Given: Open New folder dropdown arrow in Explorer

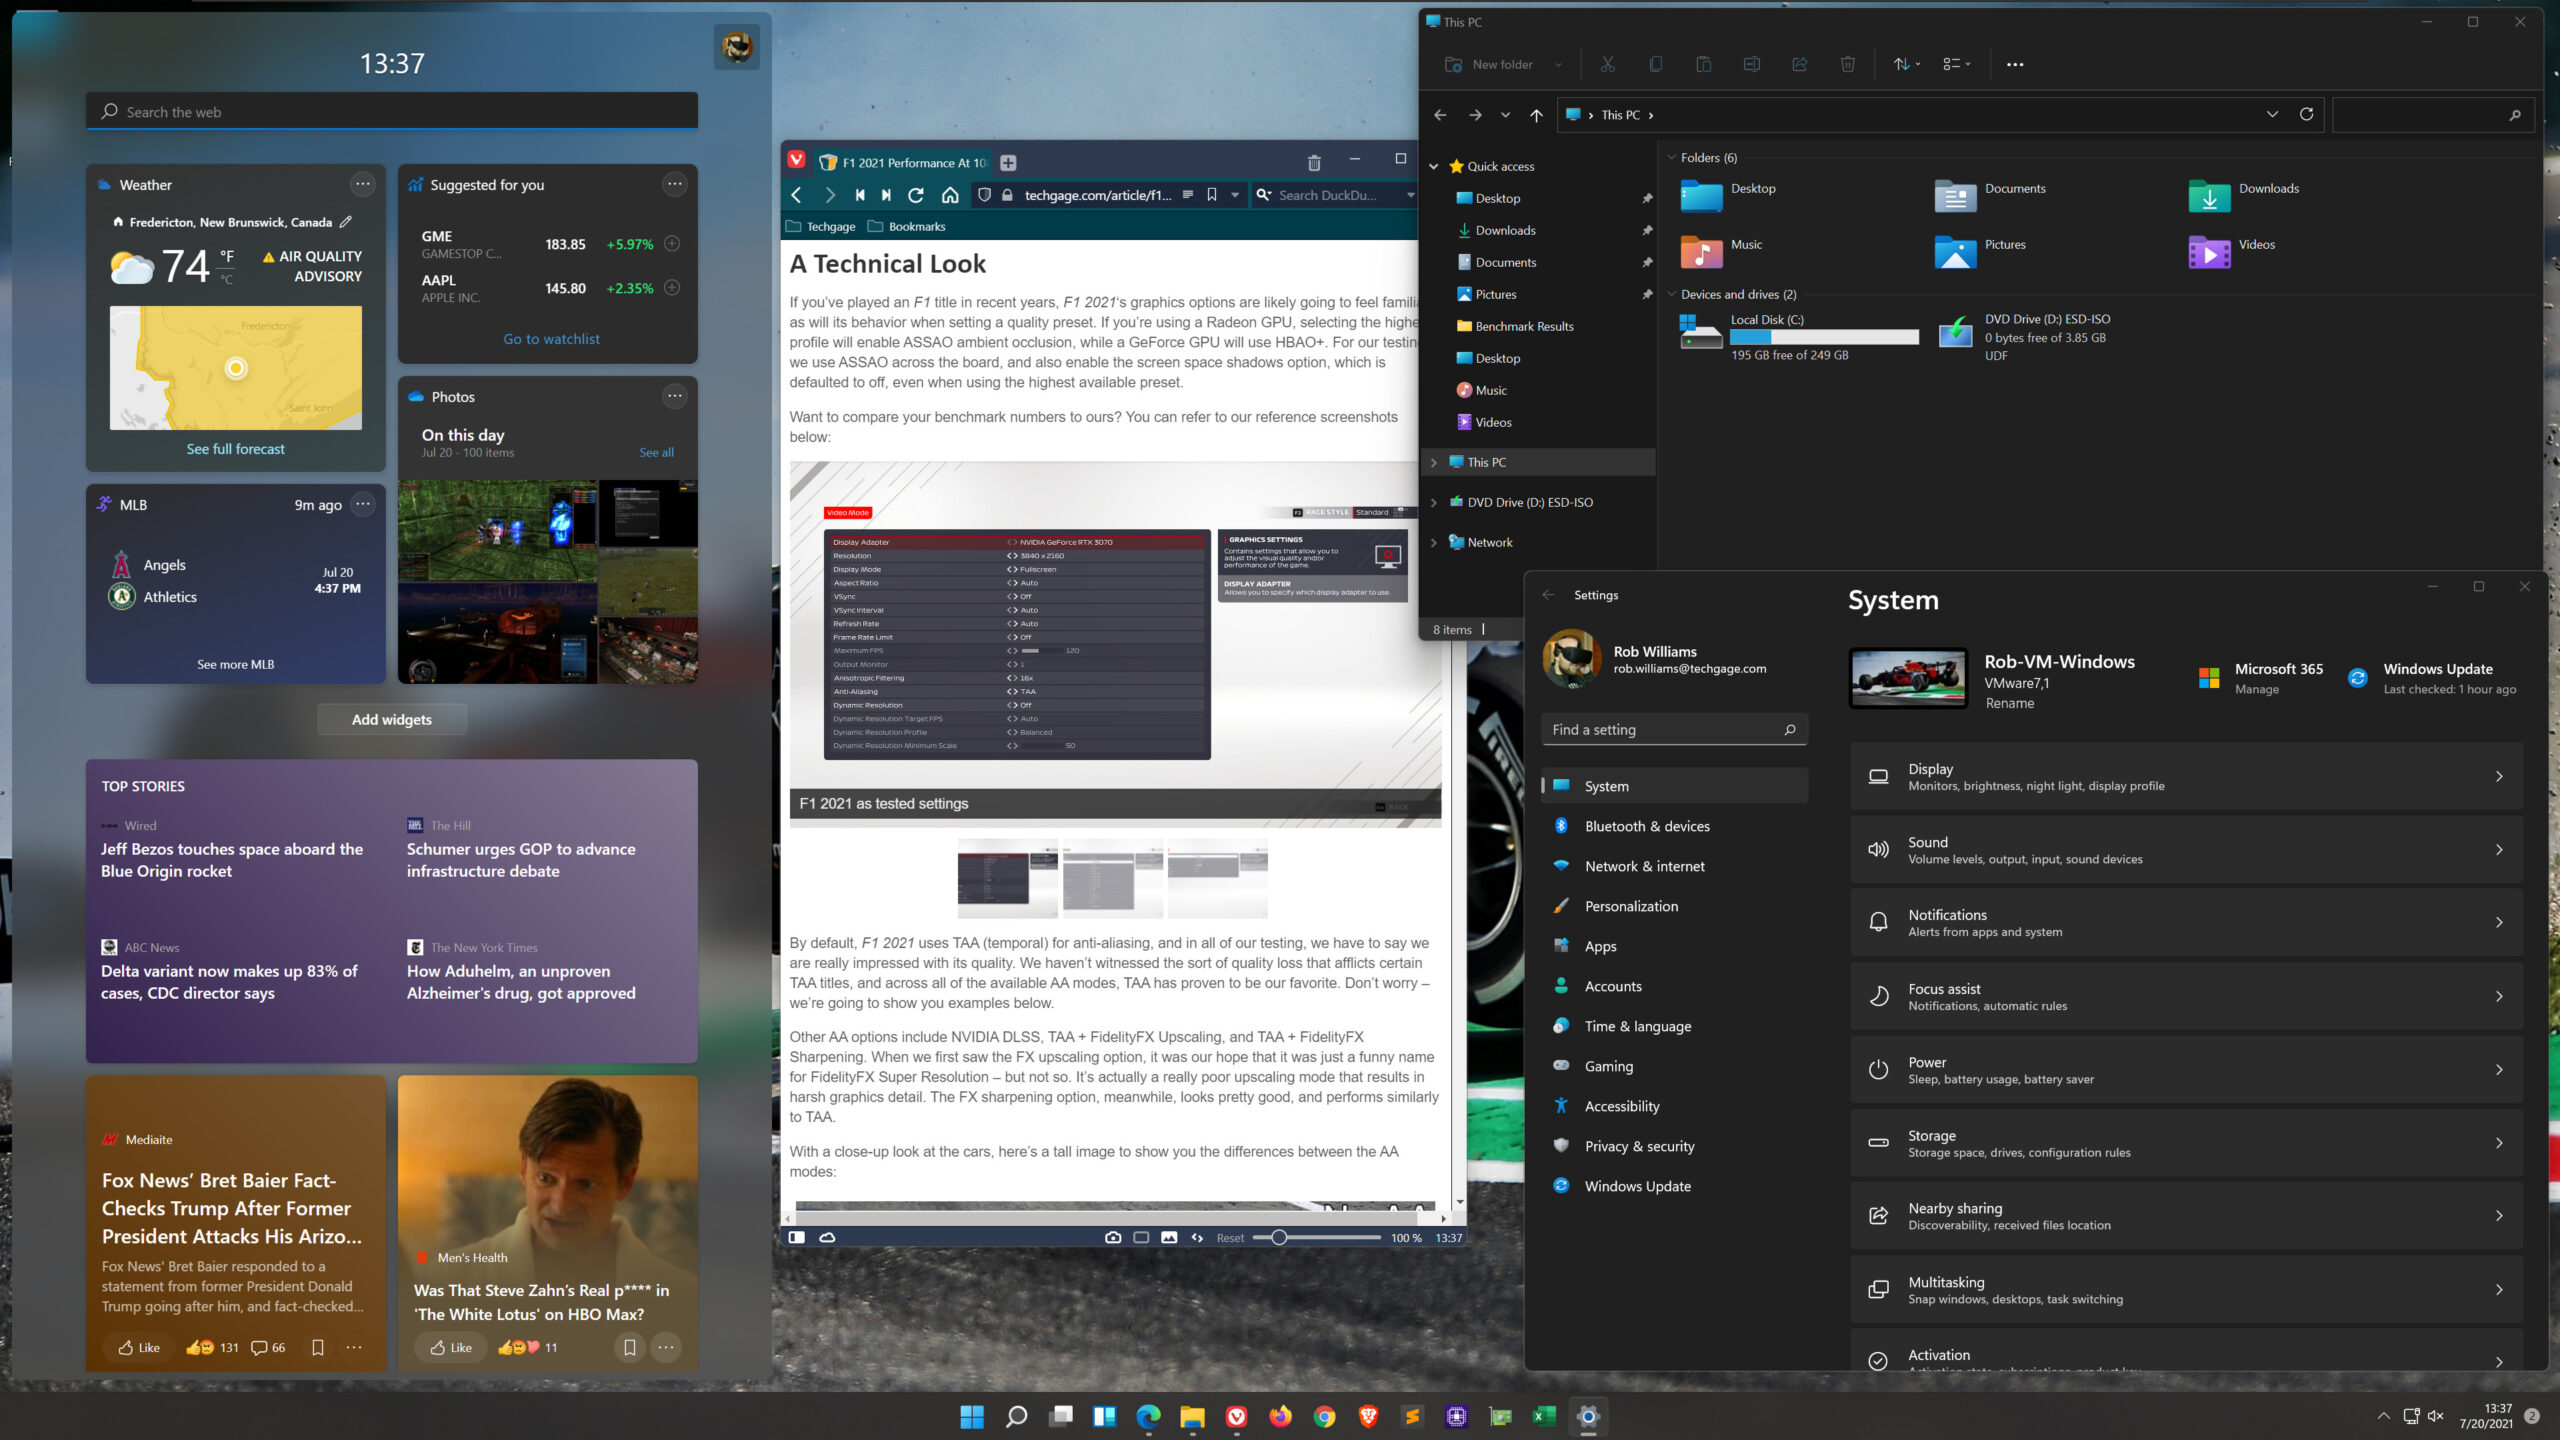Looking at the screenshot, I should [1558, 64].
